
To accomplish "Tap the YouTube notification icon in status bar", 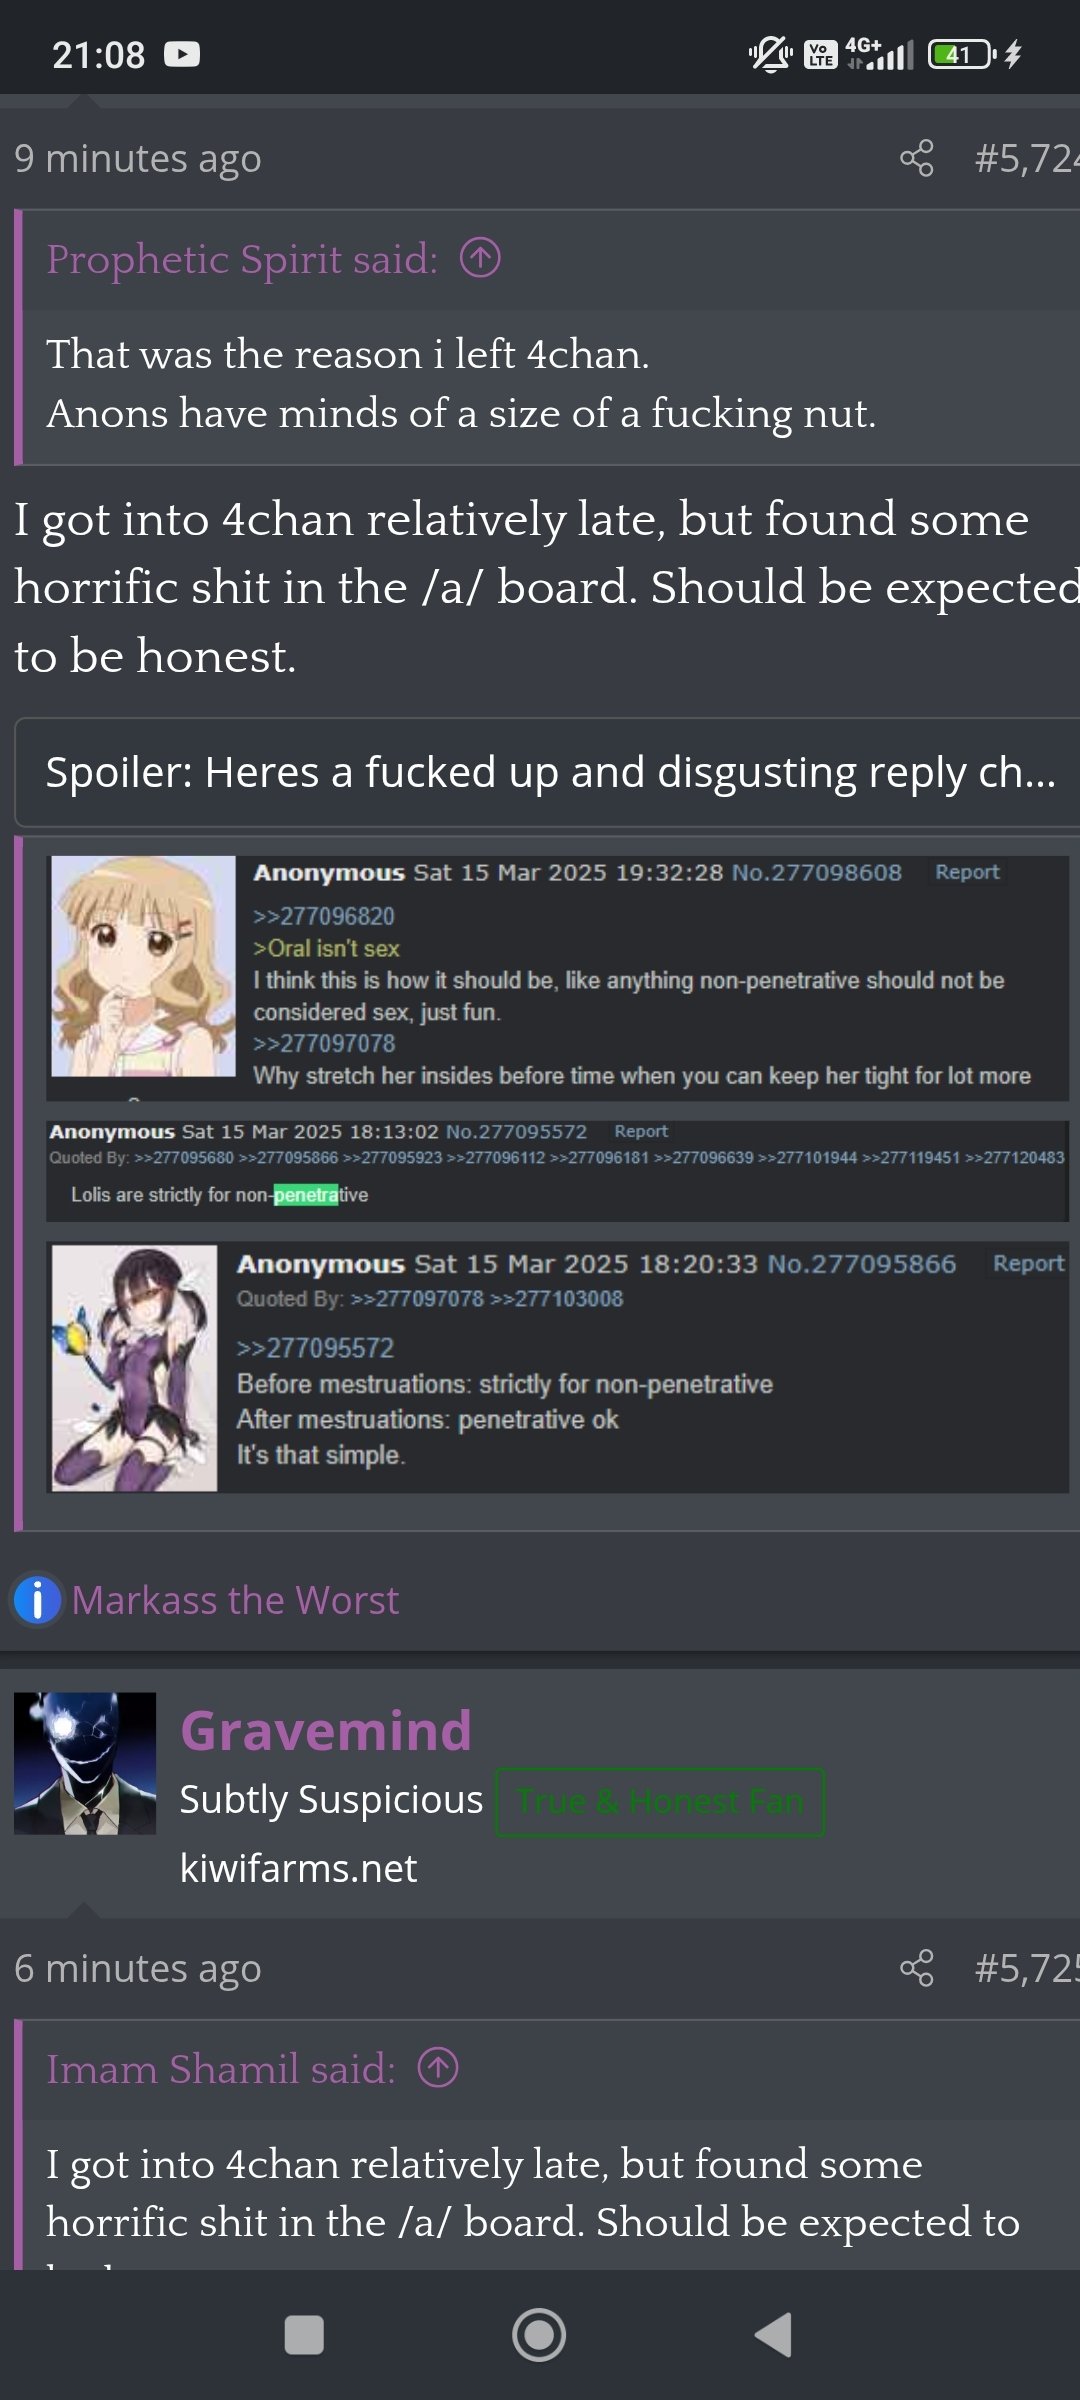I will point(182,54).
